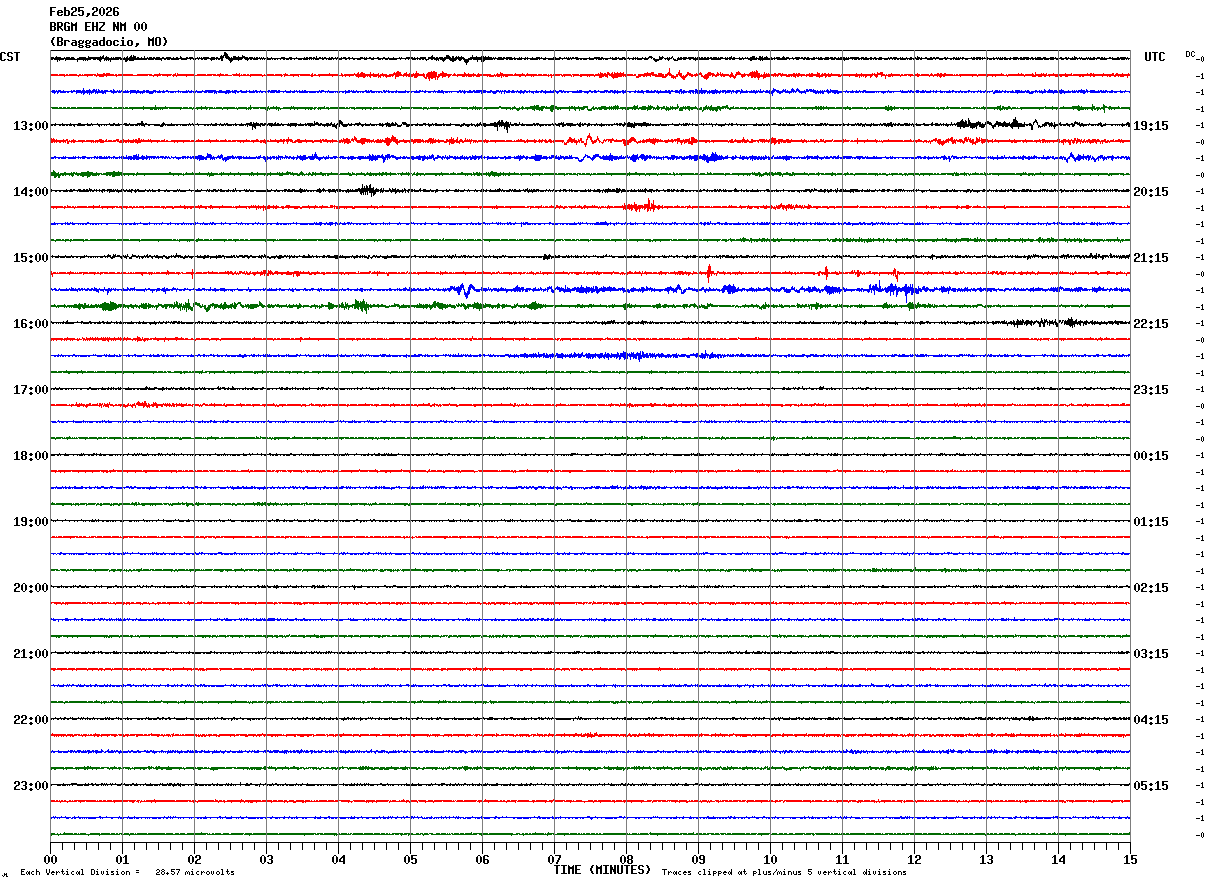Click the DC column header at top right
This screenshot has width=1210, height=886.
click(x=1190, y=54)
